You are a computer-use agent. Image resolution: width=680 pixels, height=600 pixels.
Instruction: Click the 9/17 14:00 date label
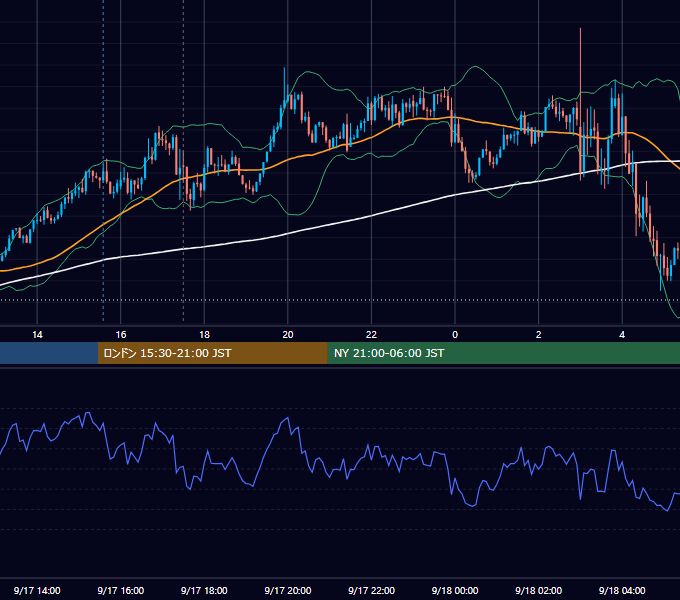(37, 590)
